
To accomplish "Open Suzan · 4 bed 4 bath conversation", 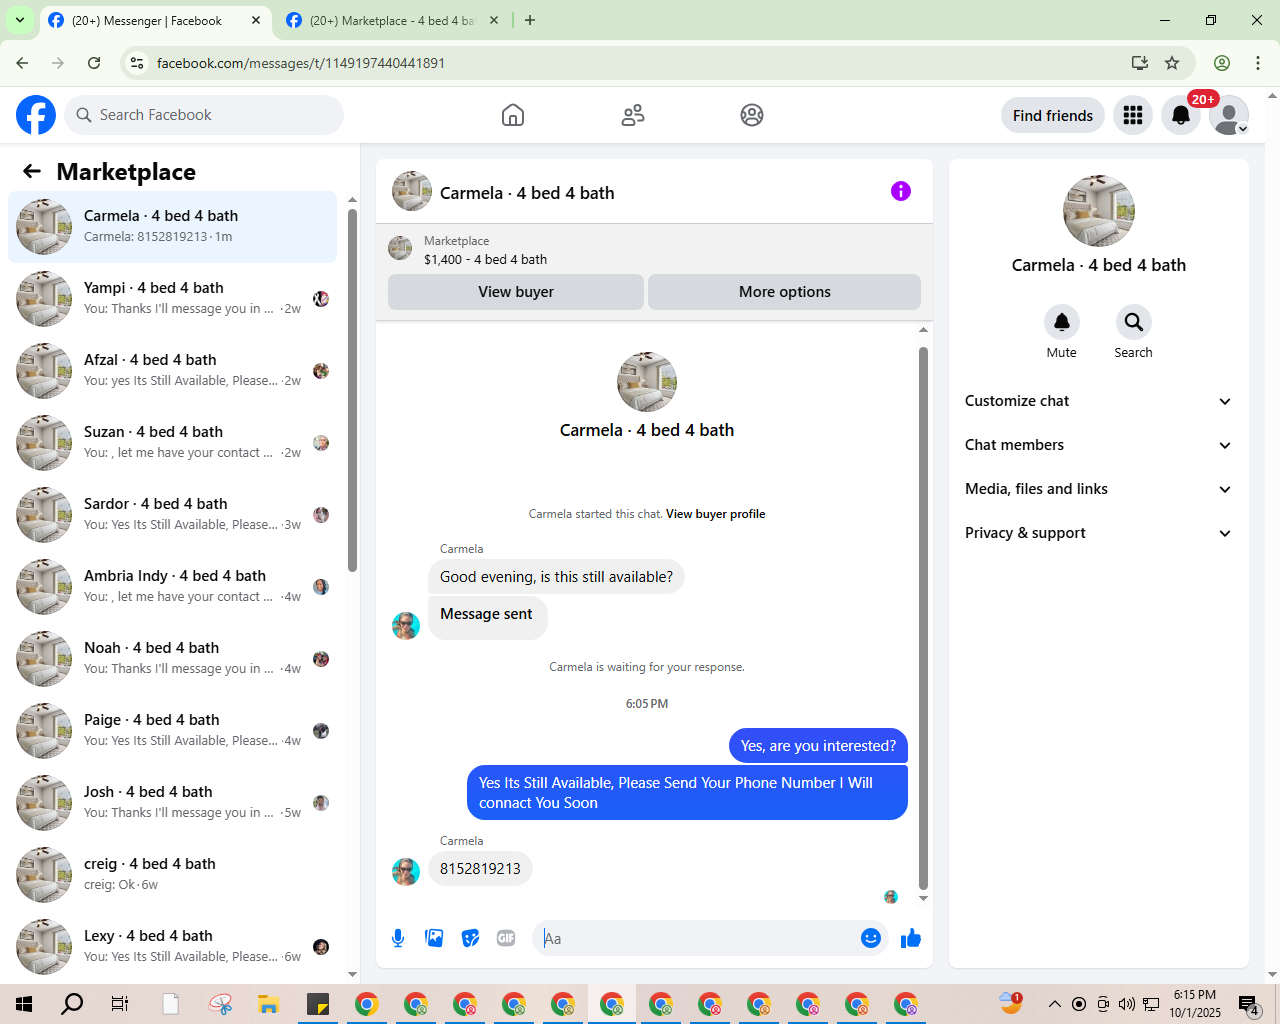I will pyautogui.click(x=173, y=443).
